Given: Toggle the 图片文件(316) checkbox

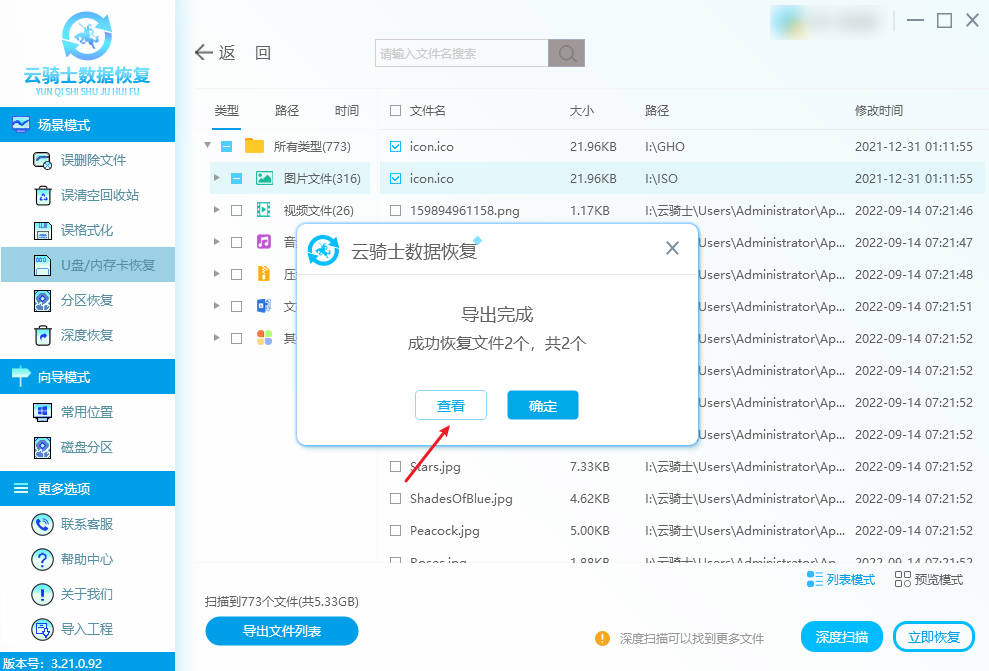Looking at the screenshot, I should tap(237, 178).
